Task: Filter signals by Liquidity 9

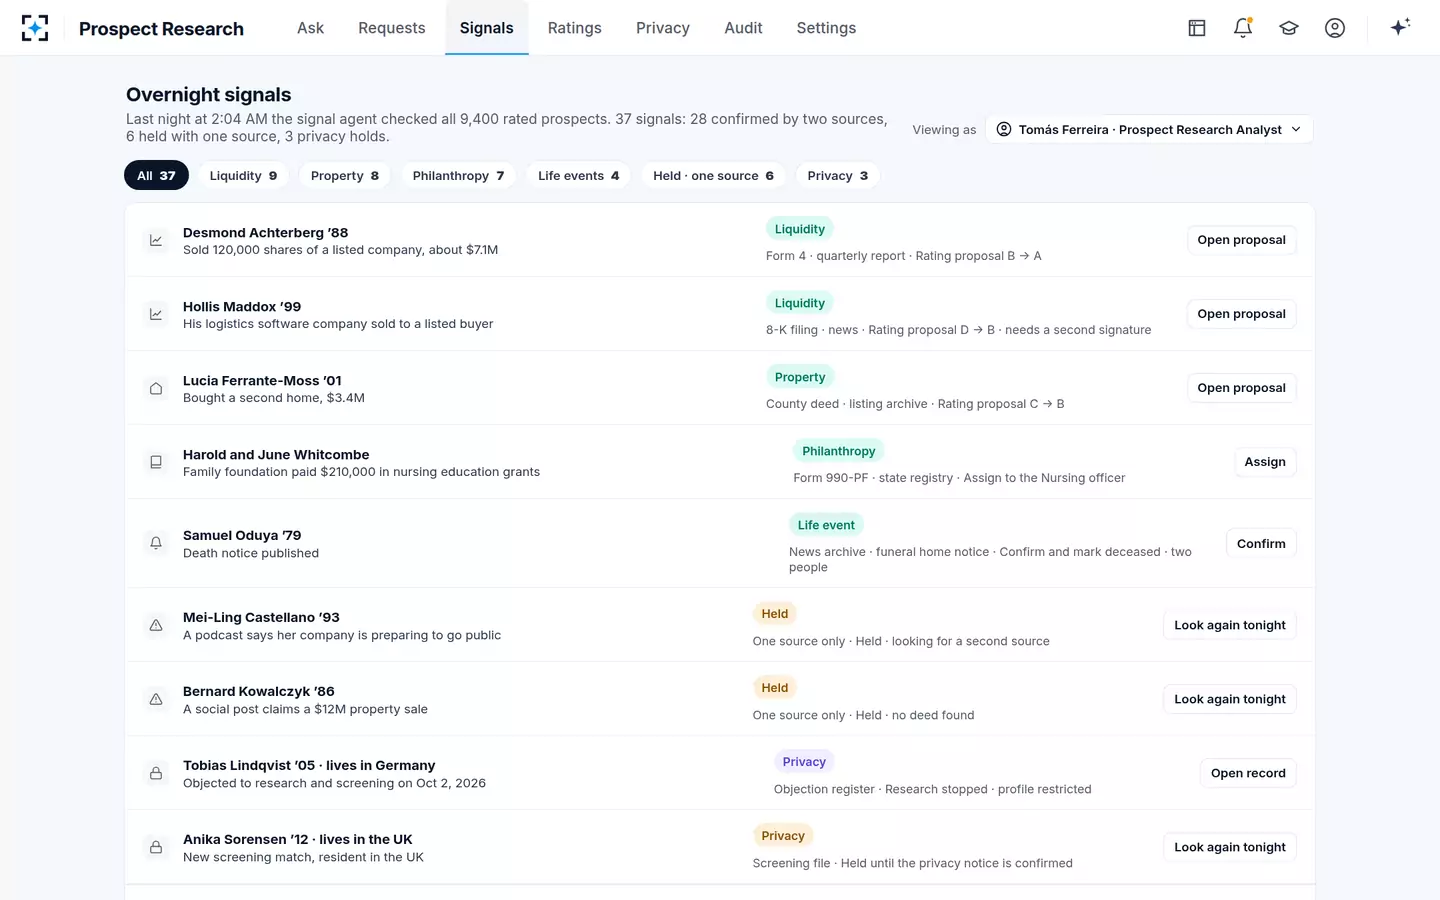Action: (243, 176)
